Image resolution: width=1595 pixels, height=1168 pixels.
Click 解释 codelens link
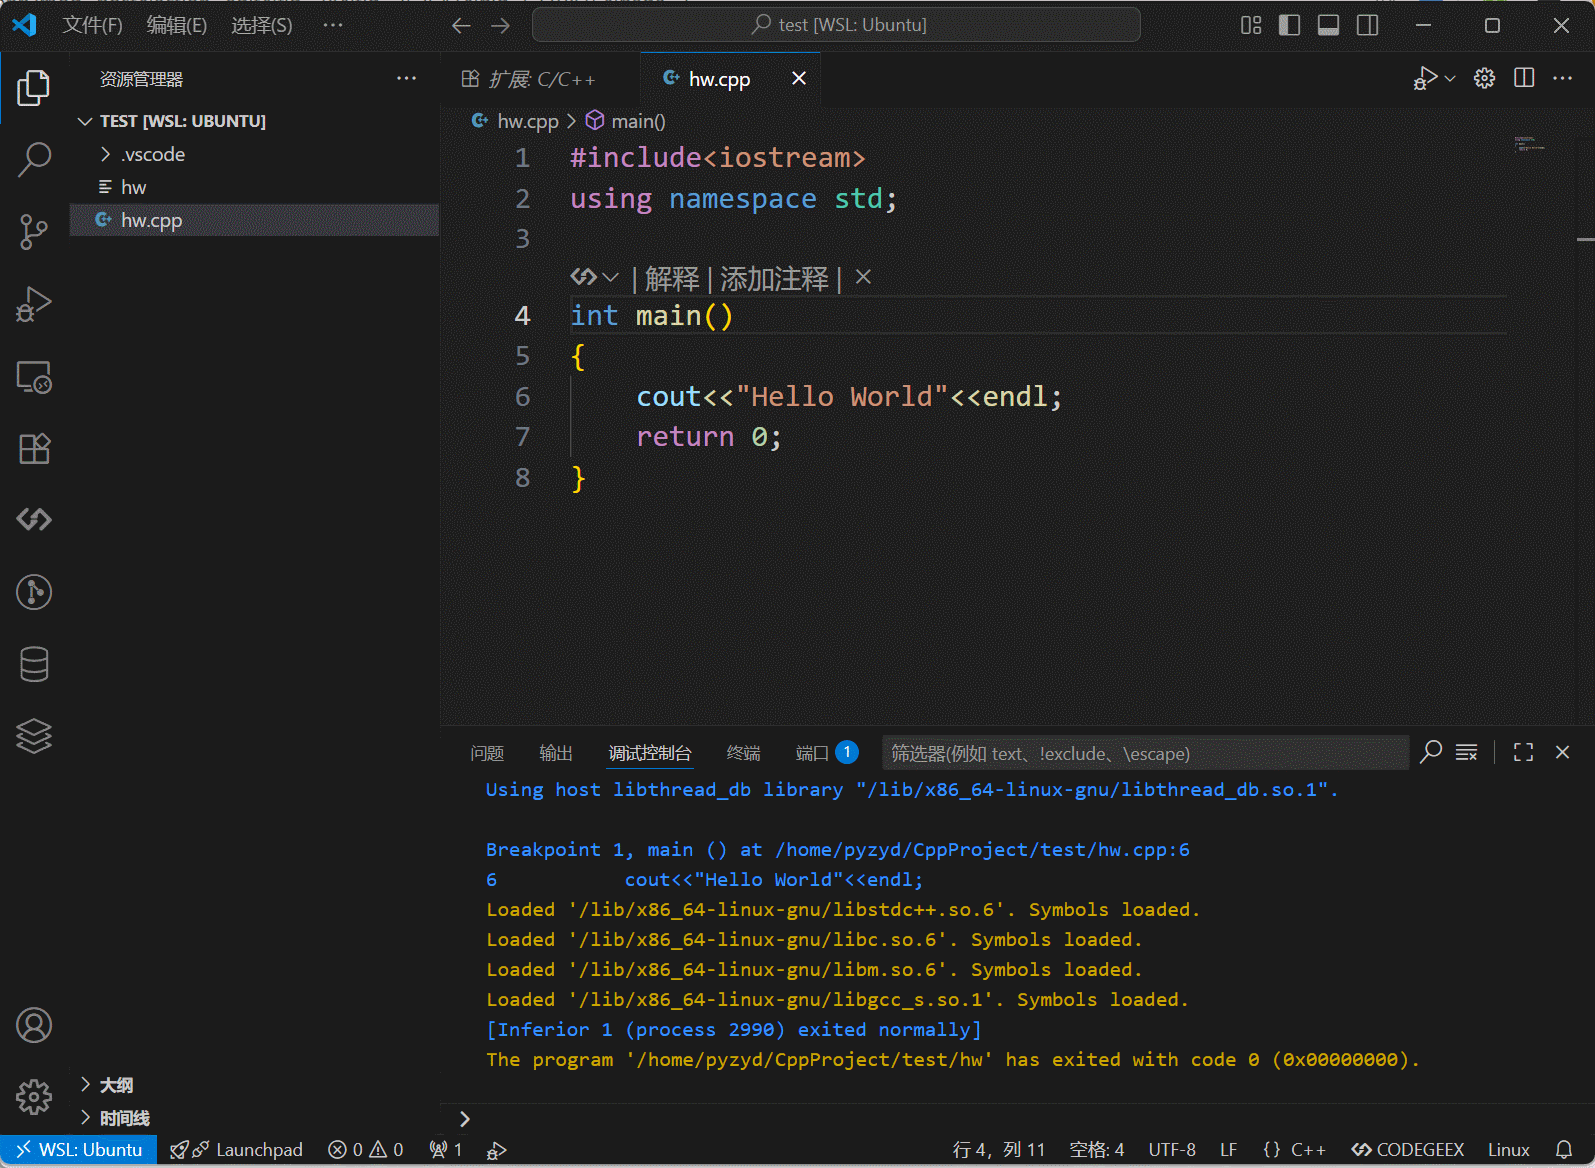click(x=672, y=278)
